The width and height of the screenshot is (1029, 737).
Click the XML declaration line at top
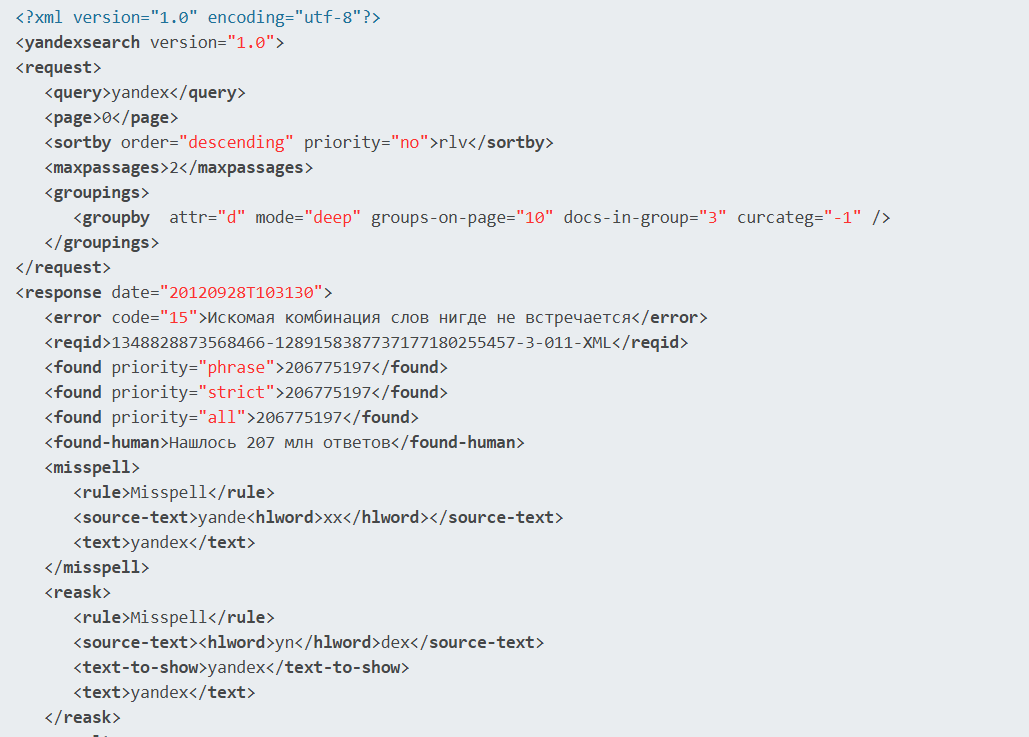pyautogui.click(x=197, y=18)
